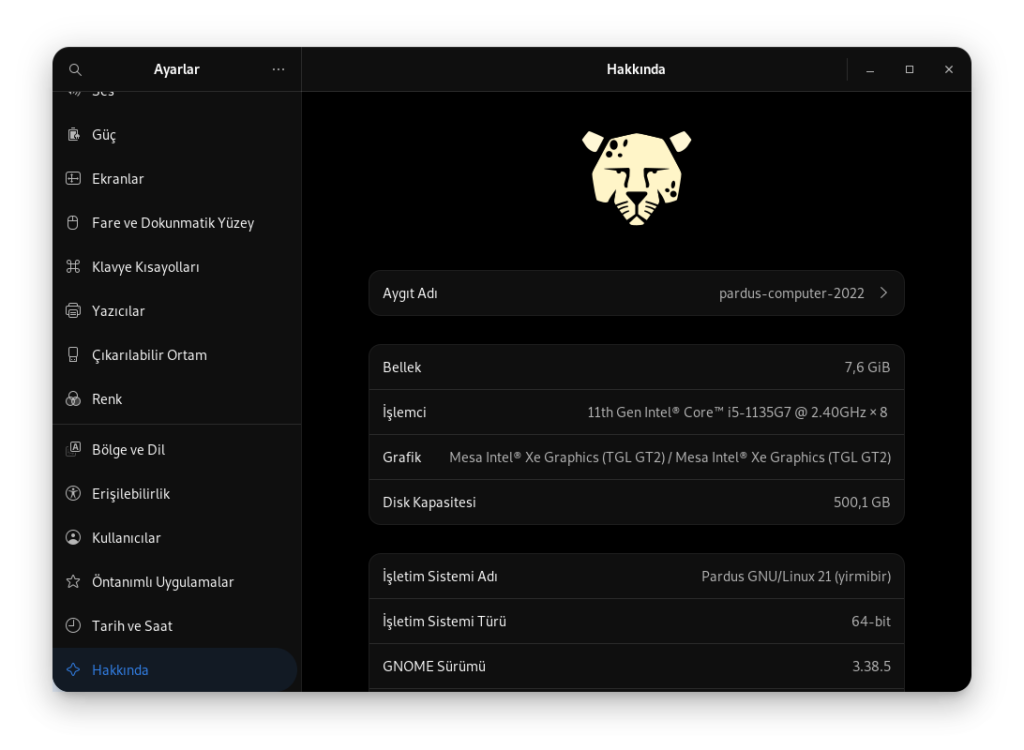Click the İşlemci row label
The width and height of the screenshot is (1024, 750).
point(404,412)
